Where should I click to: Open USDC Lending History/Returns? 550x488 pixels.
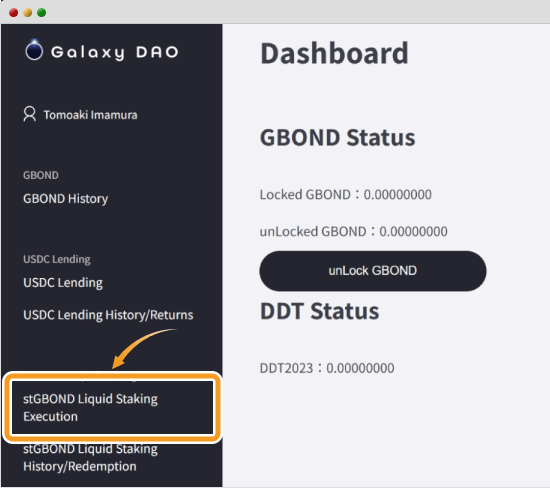tap(108, 315)
